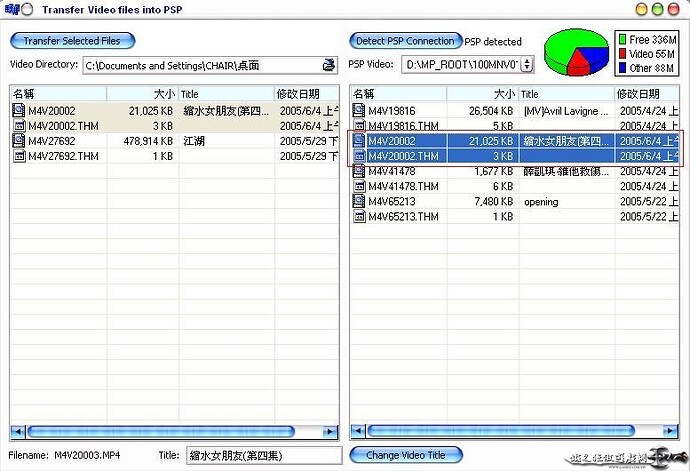Sort PSP list by Title column header

566,94
